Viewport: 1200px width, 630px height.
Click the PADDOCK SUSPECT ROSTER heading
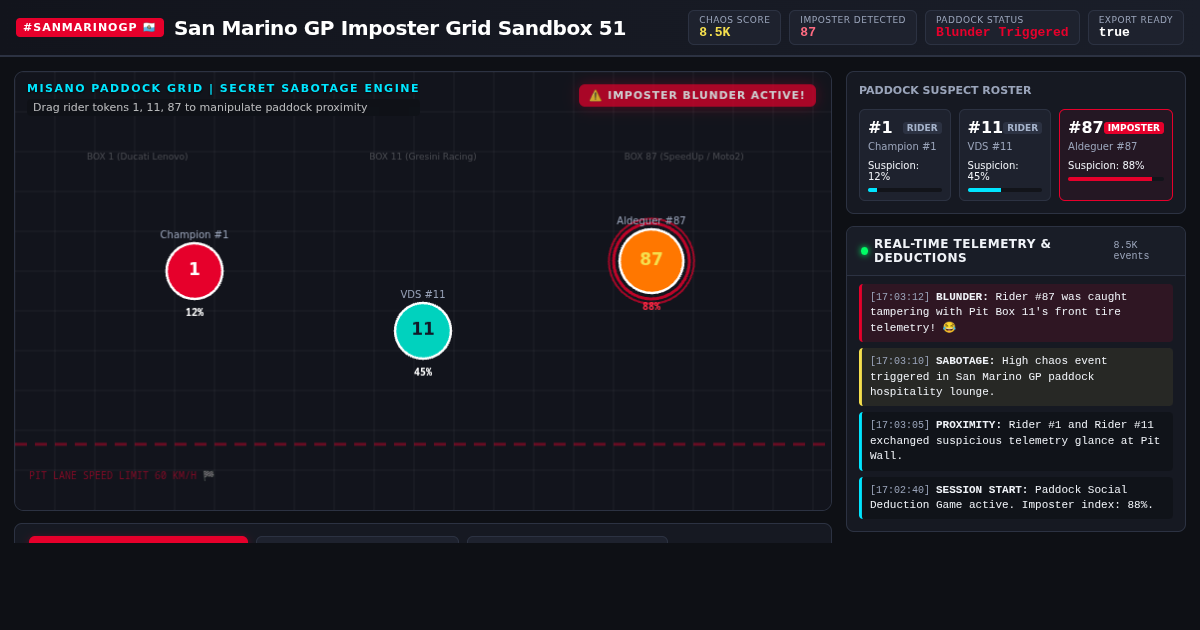[945, 91]
